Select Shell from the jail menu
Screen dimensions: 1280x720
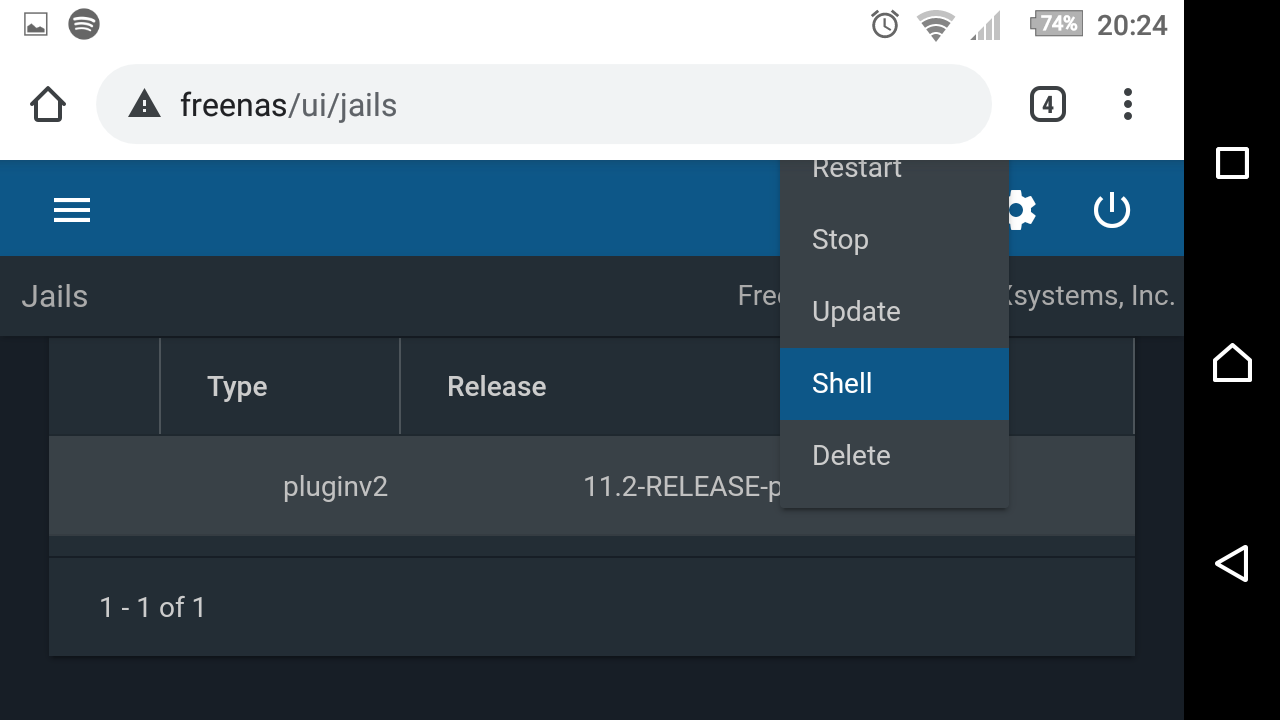[894, 384]
